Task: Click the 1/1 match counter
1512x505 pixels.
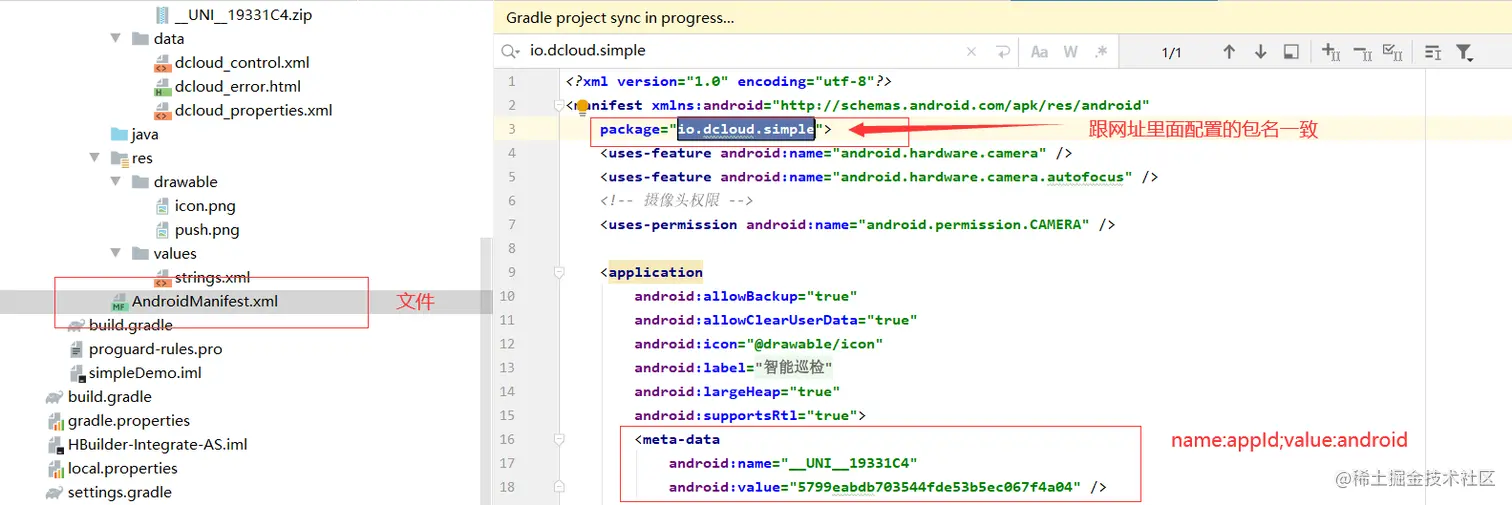Action: pos(1172,52)
